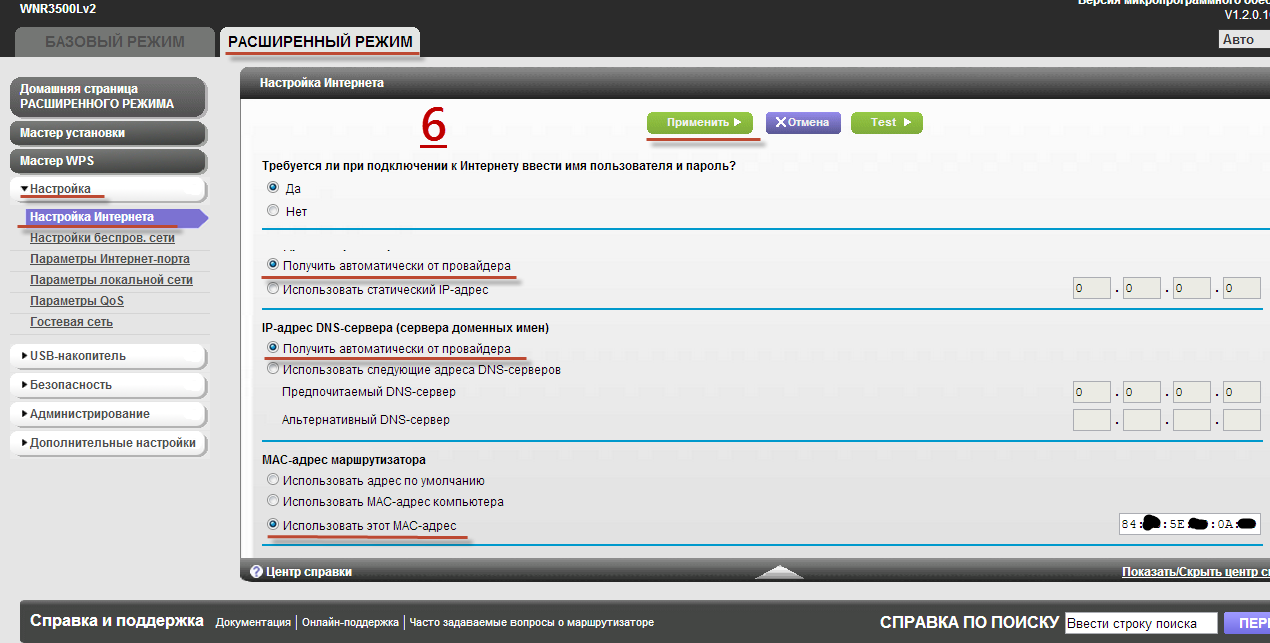Screen dimensions: 1270x643
Task: Select Получить автоматически for DNS-сервера
Action: [273, 347]
